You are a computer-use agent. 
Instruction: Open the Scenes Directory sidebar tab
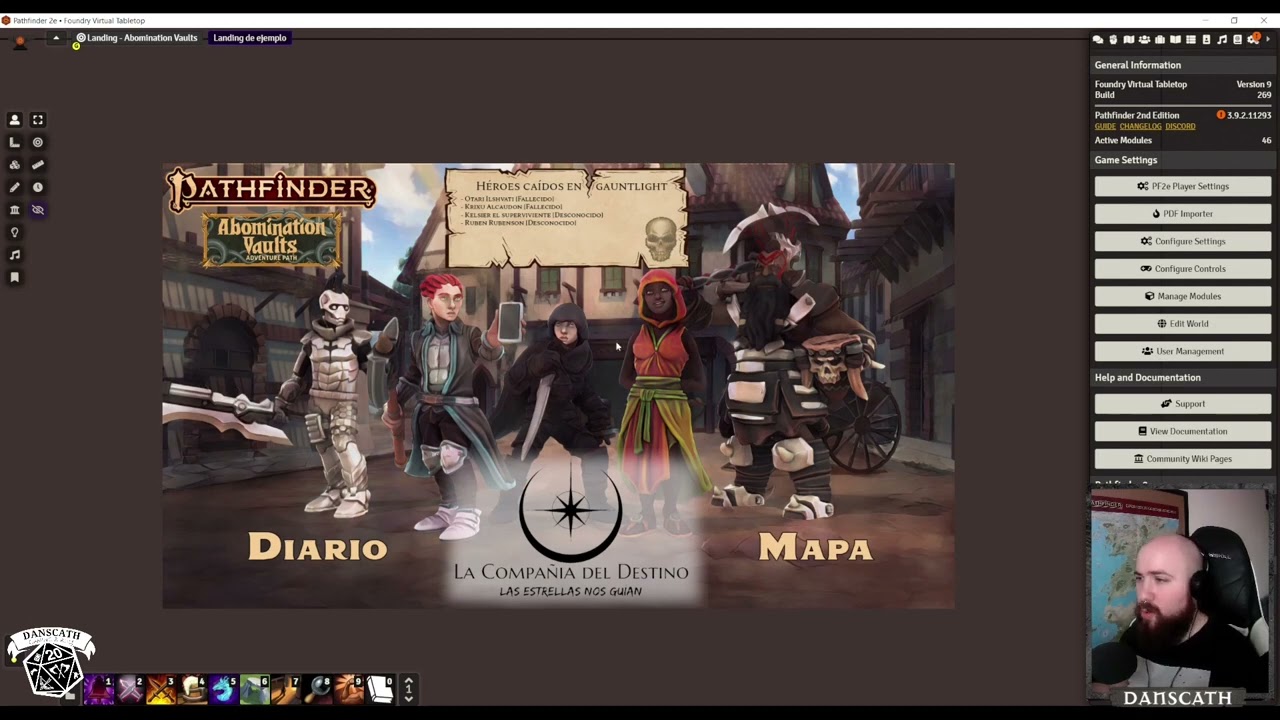pyautogui.click(x=1129, y=39)
